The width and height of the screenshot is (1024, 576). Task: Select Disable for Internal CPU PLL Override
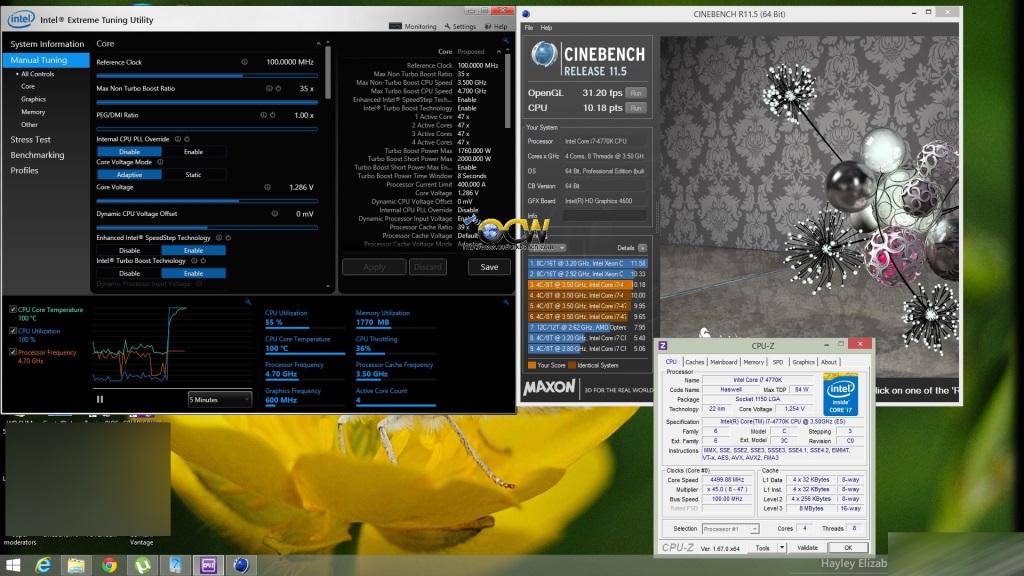click(x=129, y=152)
